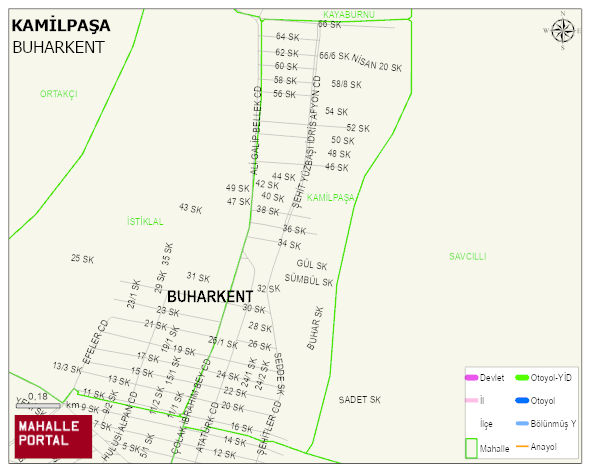
Task: Click the SAVCILLI neighborhood label
Action: tap(467, 257)
